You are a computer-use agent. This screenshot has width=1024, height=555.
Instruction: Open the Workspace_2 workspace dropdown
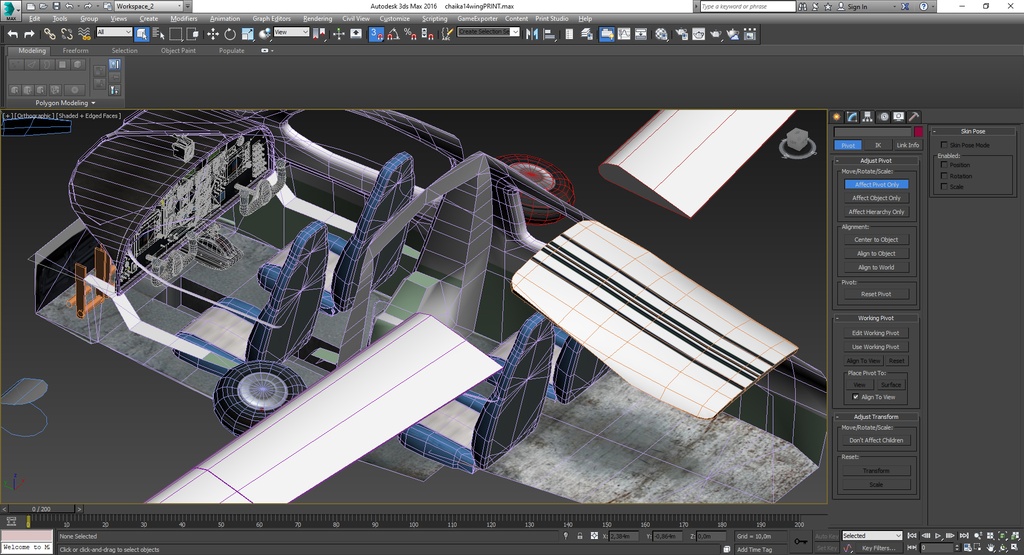148,6
